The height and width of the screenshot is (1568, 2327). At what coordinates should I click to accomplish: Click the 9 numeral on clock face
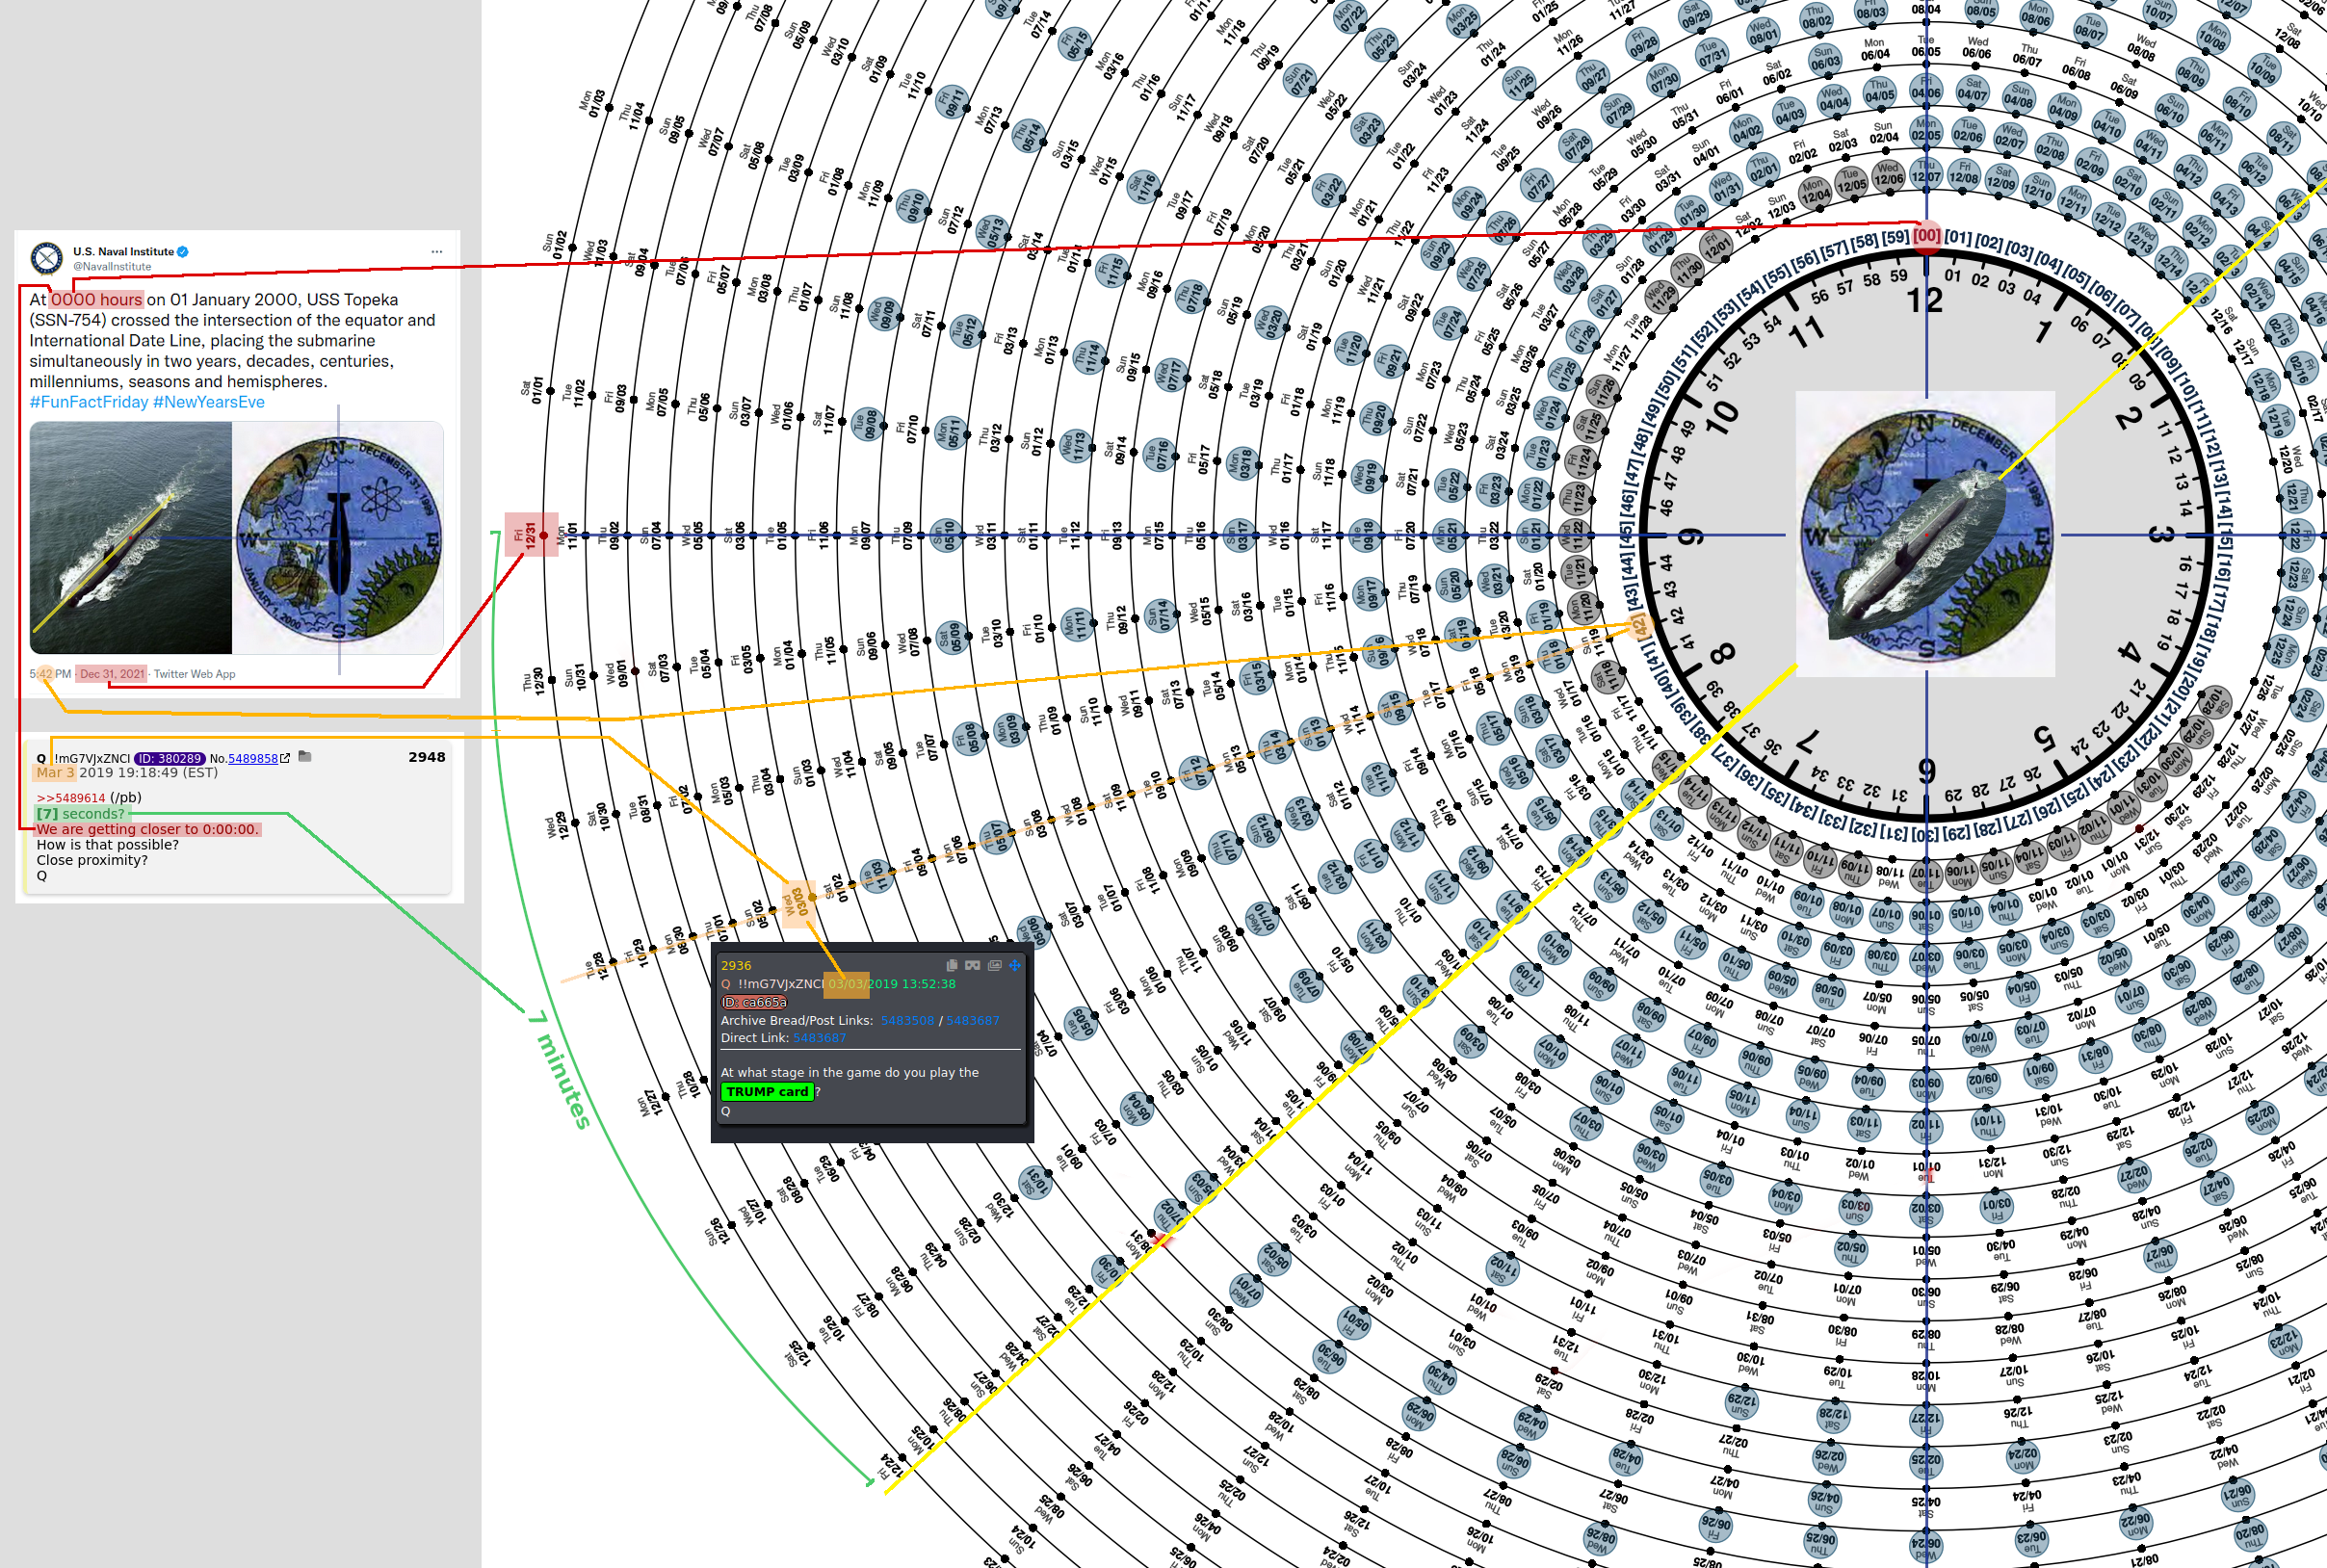[1689, 536]
